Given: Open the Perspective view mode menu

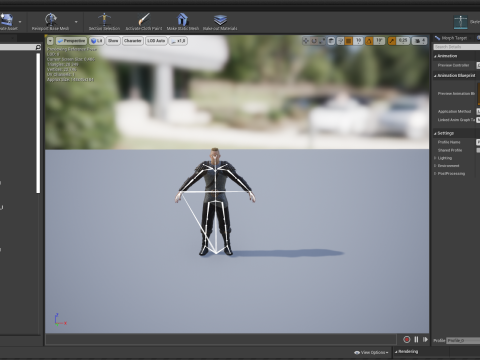Looking at the screenshot, I should 71,41.
